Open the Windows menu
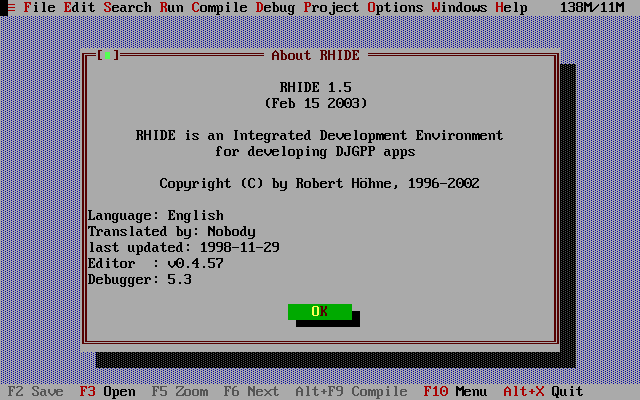This screenshot has height=400, width=640. point(459,7)
